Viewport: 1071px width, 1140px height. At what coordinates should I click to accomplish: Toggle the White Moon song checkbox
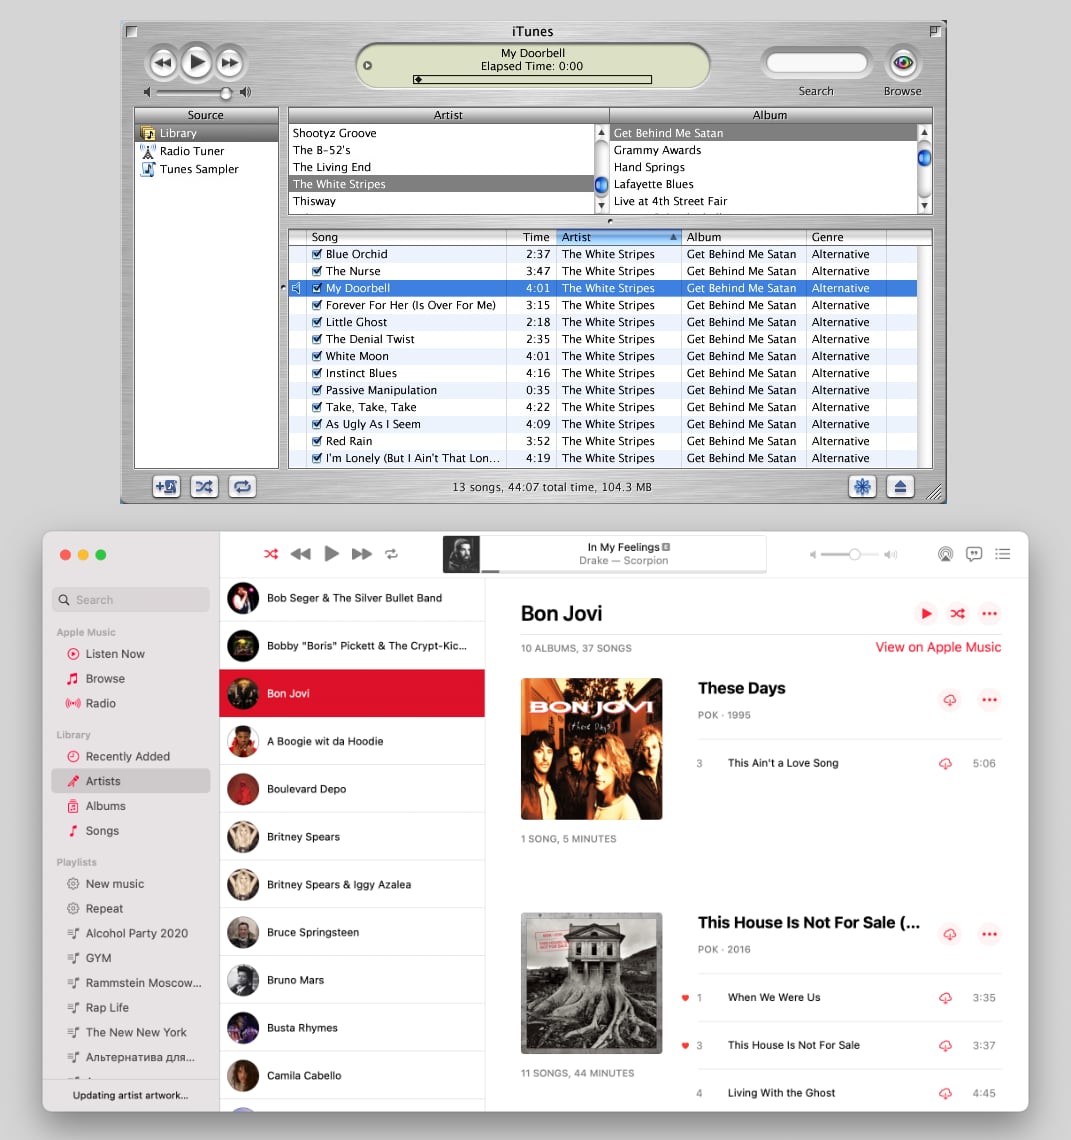317,356
